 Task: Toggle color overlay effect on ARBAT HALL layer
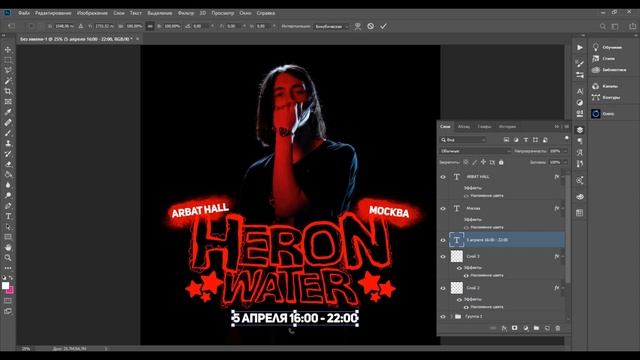466,196
